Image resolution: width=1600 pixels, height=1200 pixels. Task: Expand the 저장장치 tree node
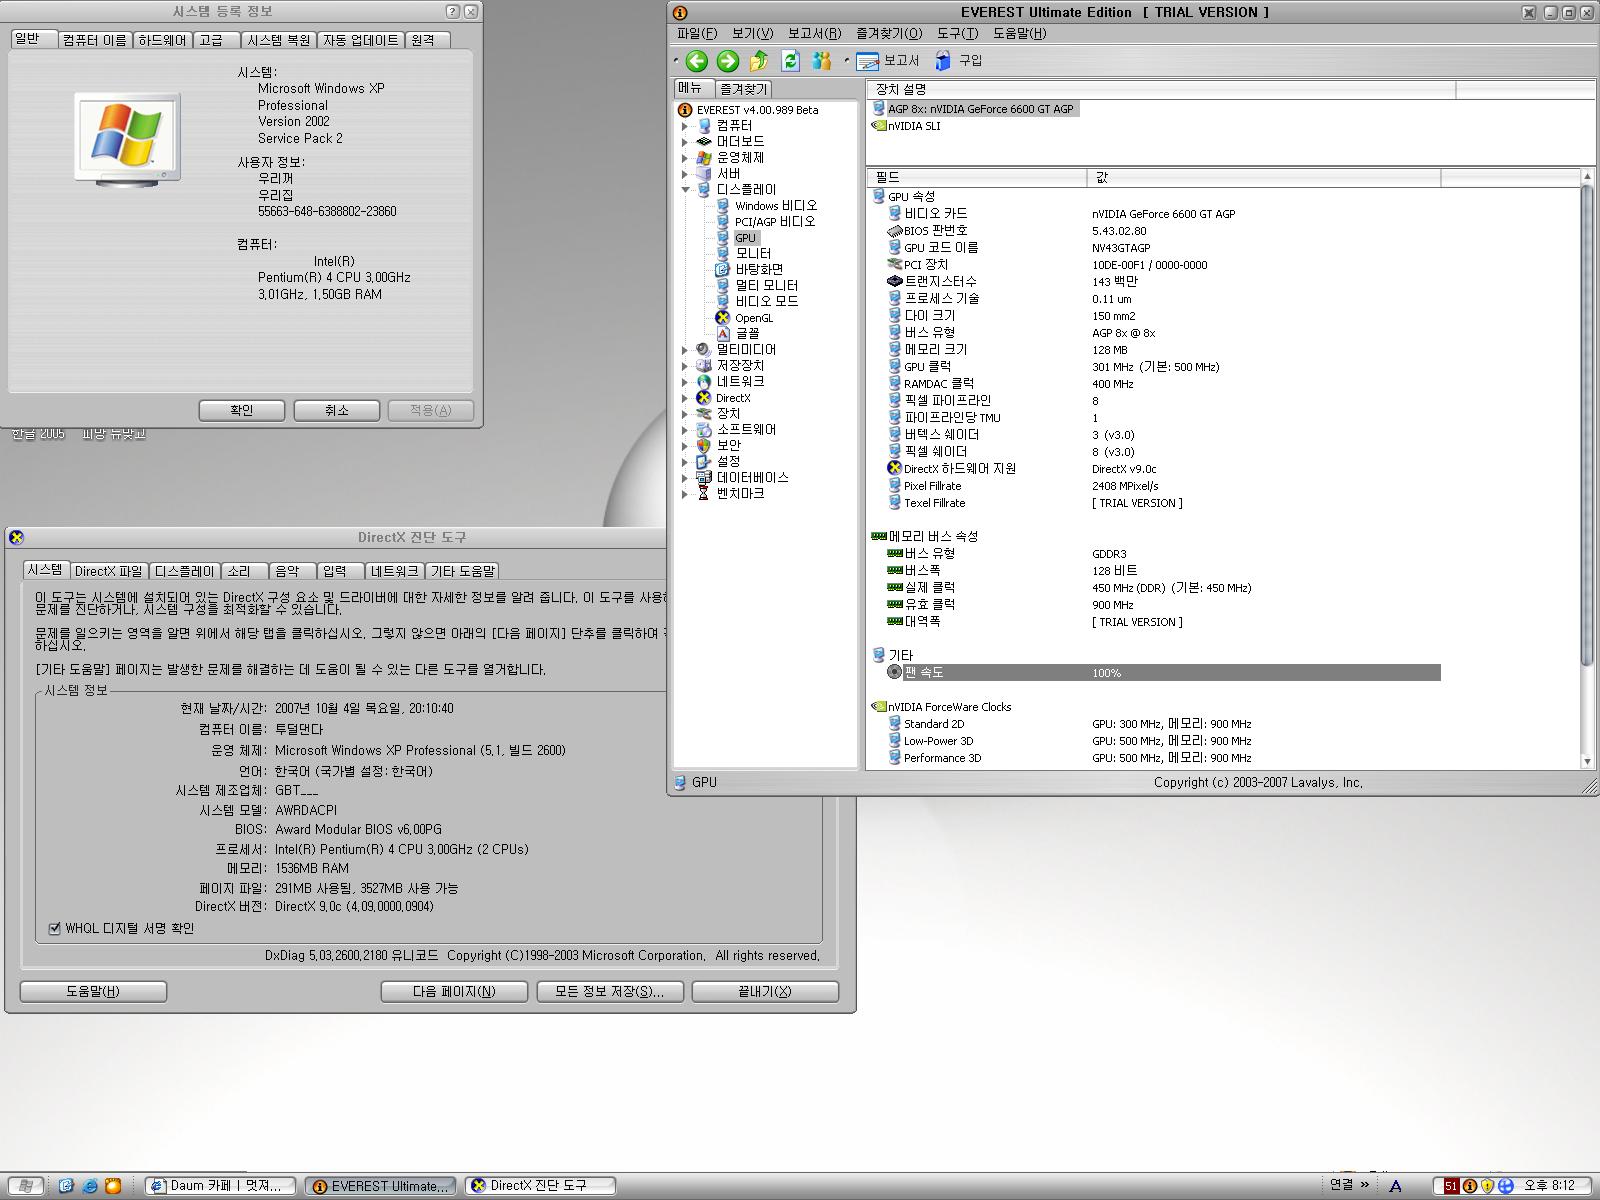point(685,366)
